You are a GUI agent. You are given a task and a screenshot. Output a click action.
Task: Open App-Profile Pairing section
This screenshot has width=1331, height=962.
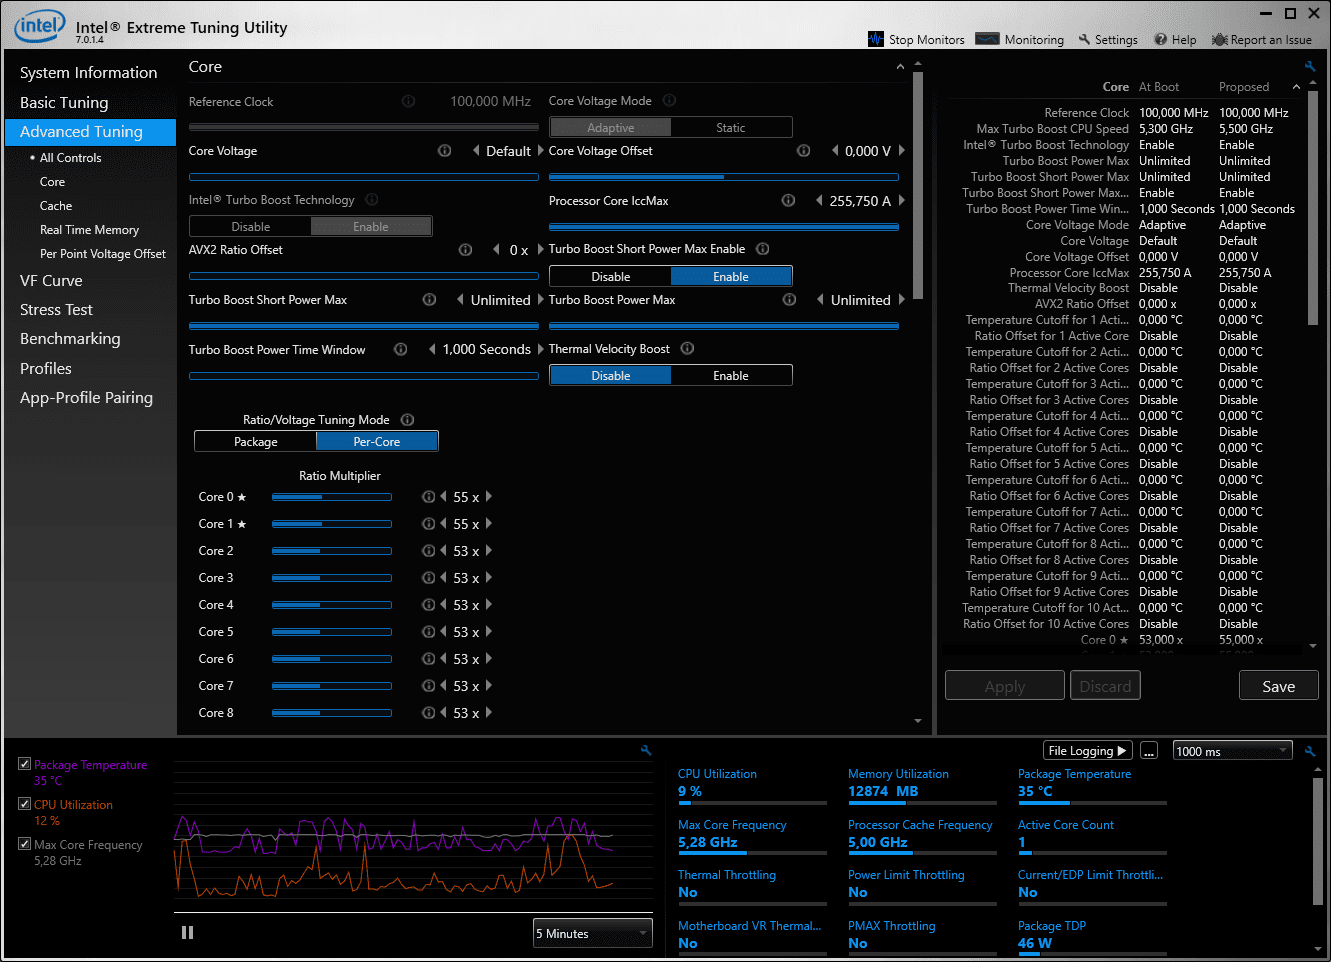click(87, 397)
